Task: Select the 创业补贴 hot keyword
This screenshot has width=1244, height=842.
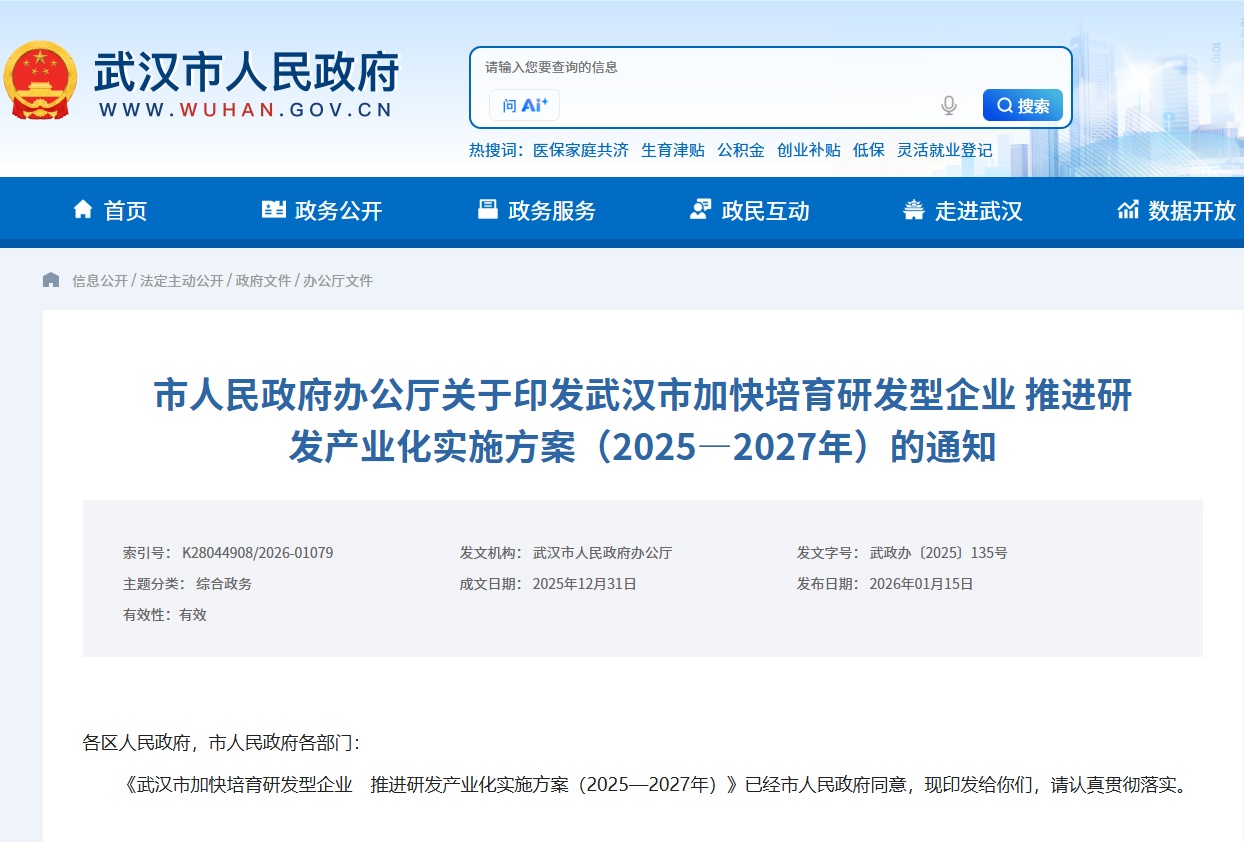Action: pyautogui.click(x=808, y=150)
